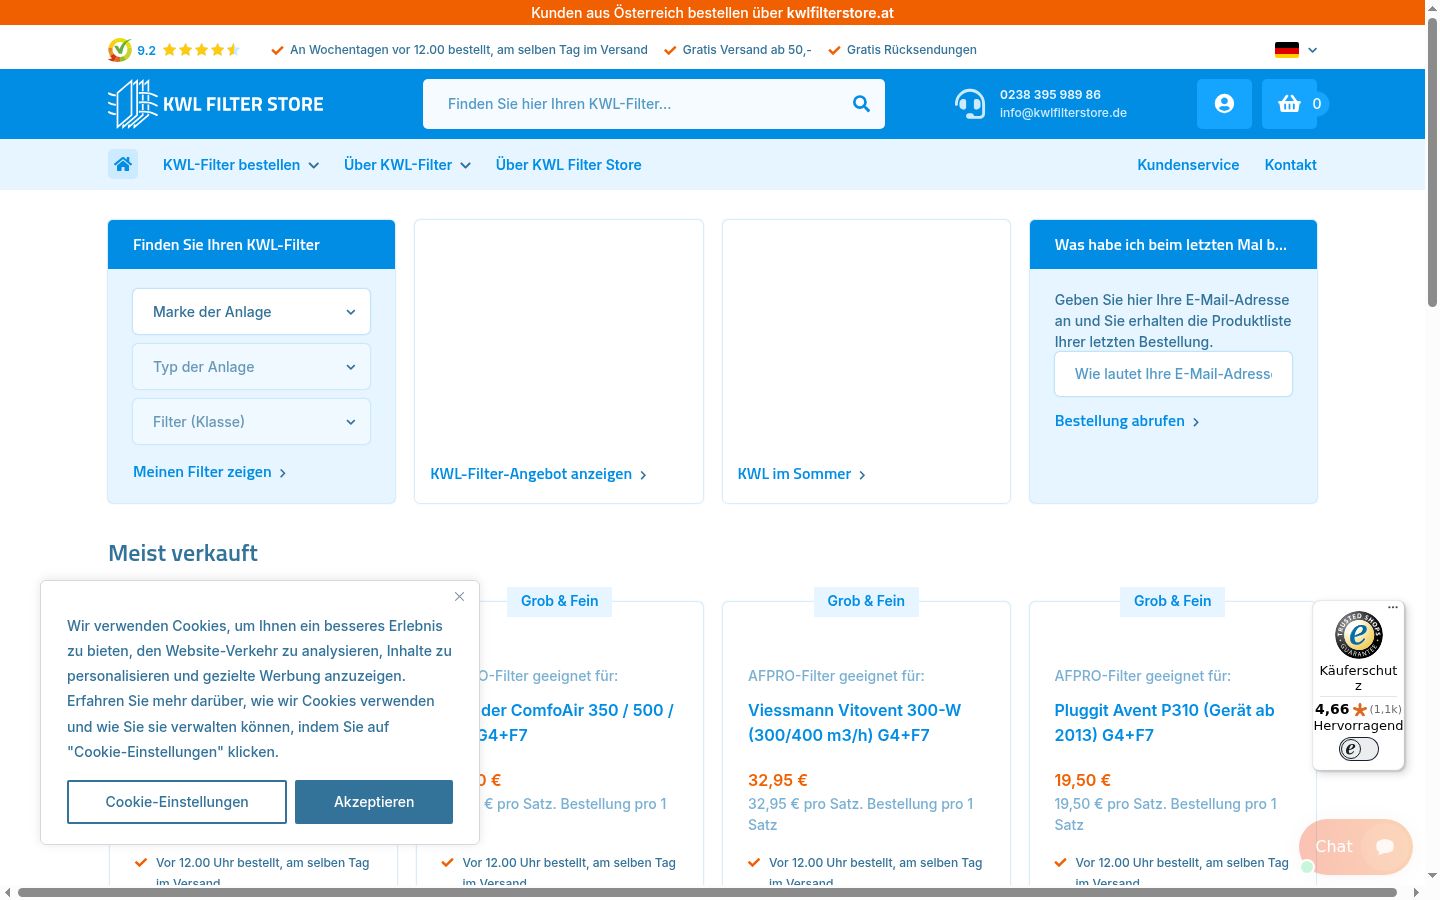Viewport: 1440px width, 900px height.
Task: Click the KWL Filter Store logo
Action: pos(216,104)
